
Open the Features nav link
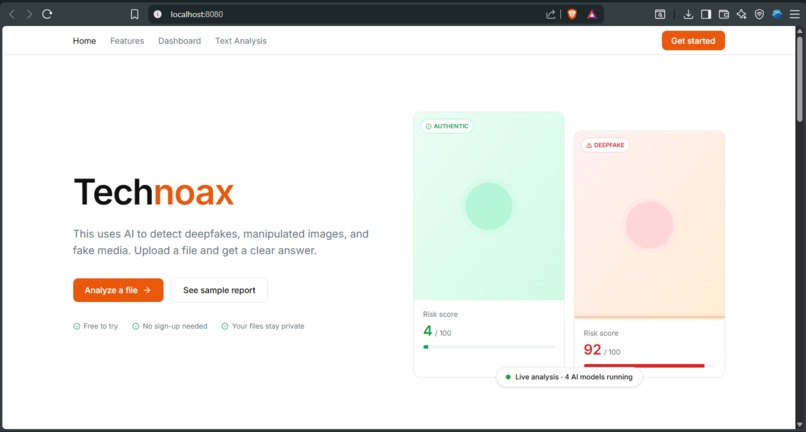(x=127, y=41)
